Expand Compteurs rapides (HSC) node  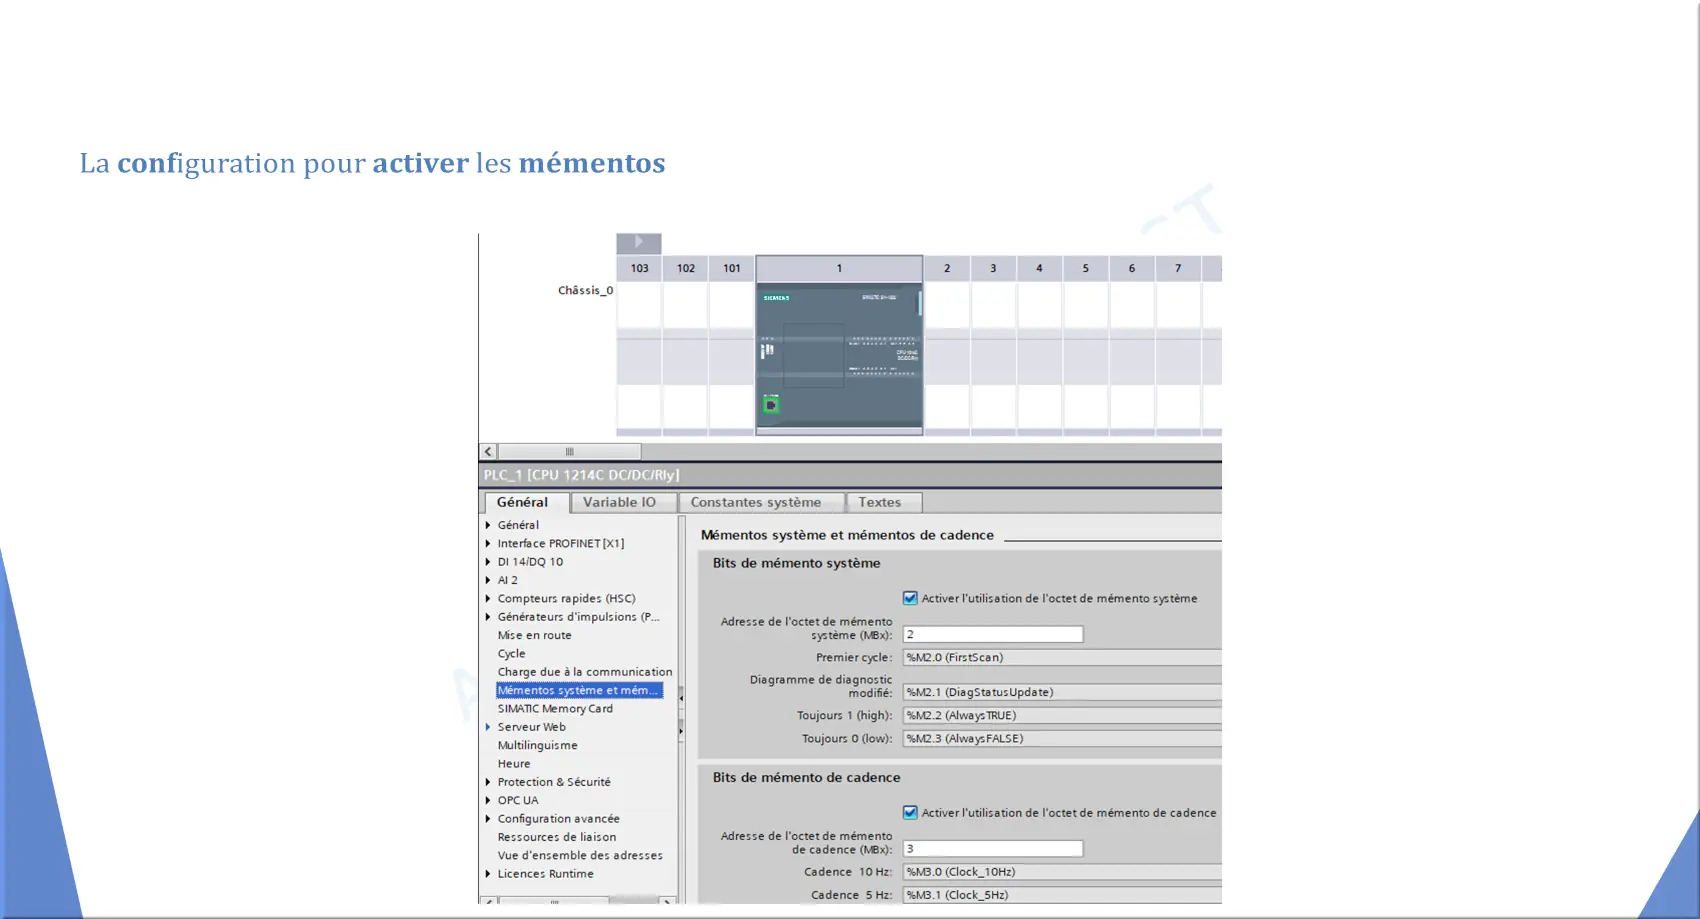coord(488,598)
